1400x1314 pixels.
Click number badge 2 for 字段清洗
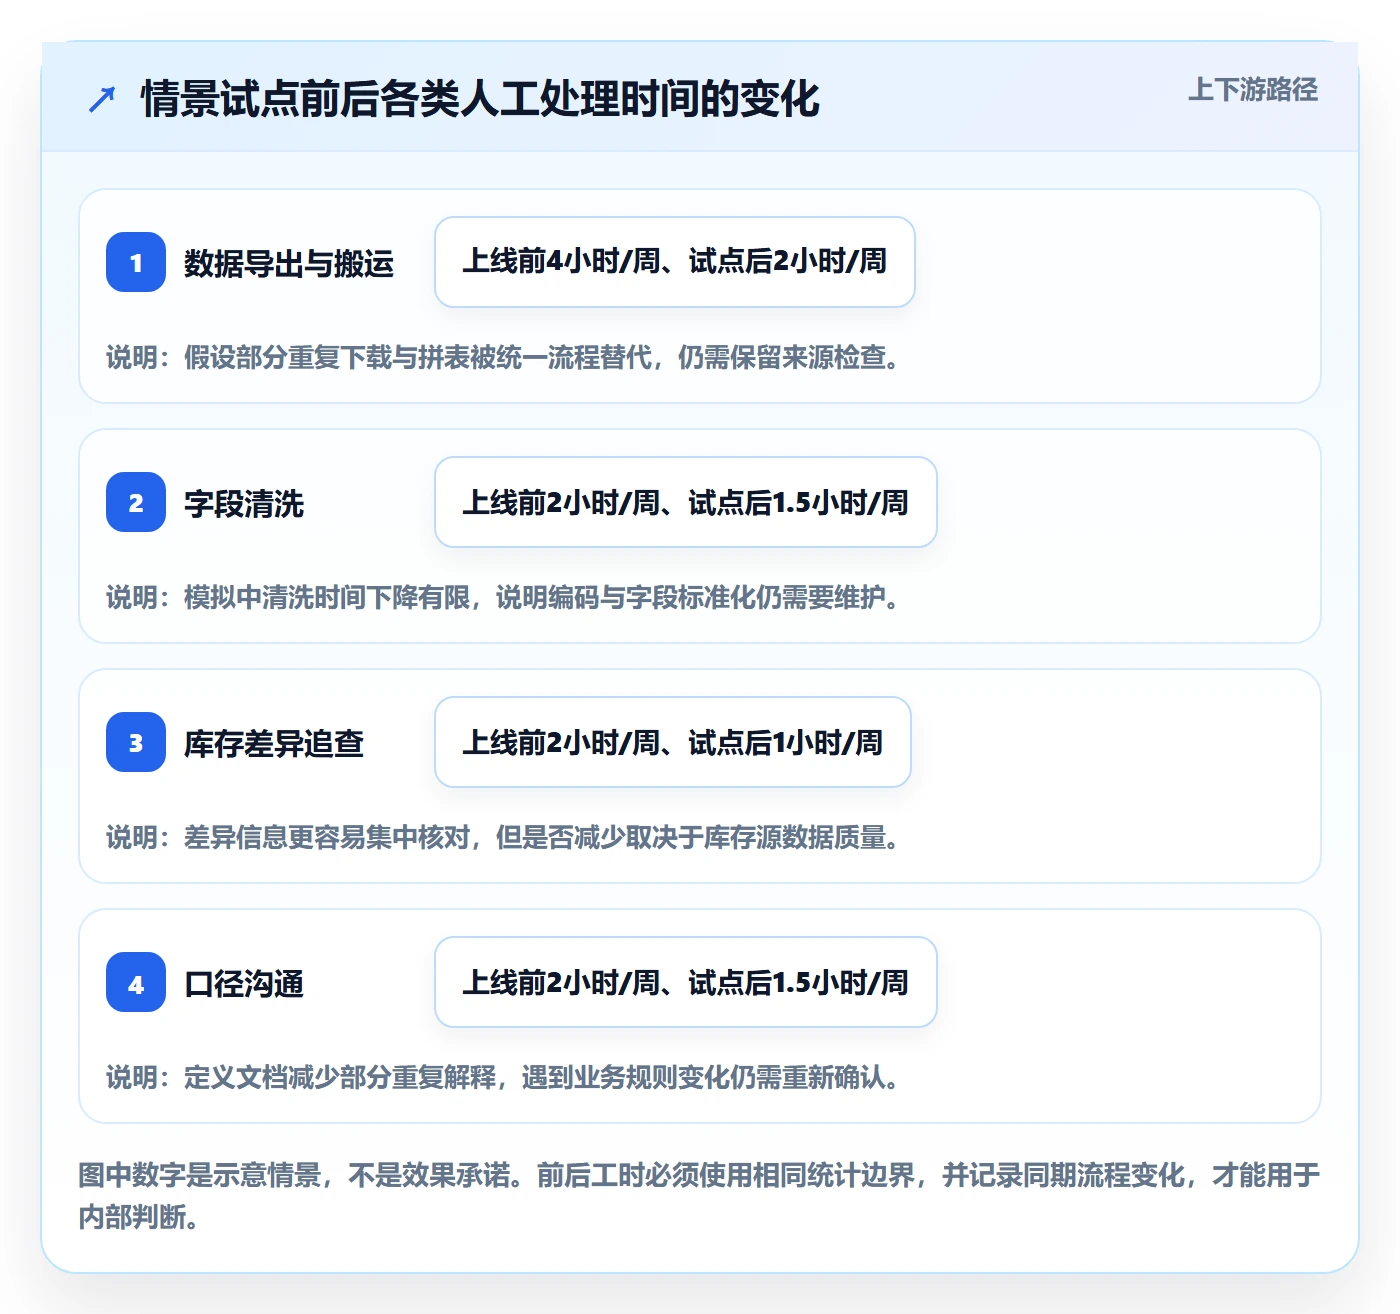pyautogui.click(x=136, y=502)
